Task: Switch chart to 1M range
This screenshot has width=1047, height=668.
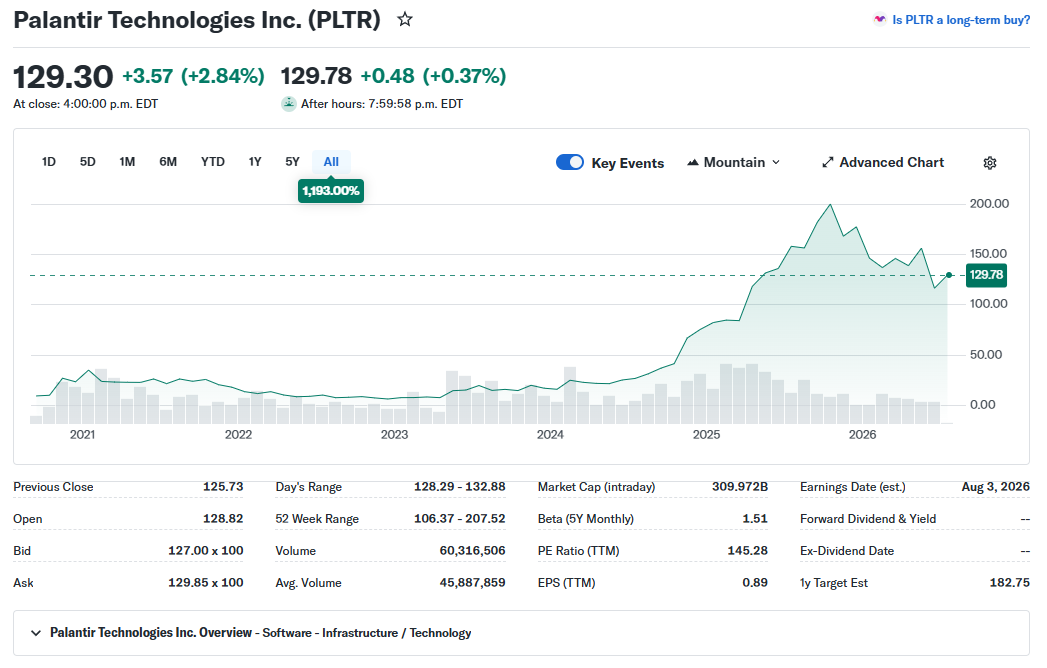Action: coord(127,162)
